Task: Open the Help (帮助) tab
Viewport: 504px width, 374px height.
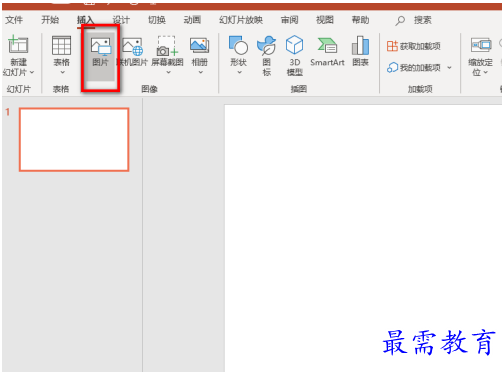Action: (360, 20)
